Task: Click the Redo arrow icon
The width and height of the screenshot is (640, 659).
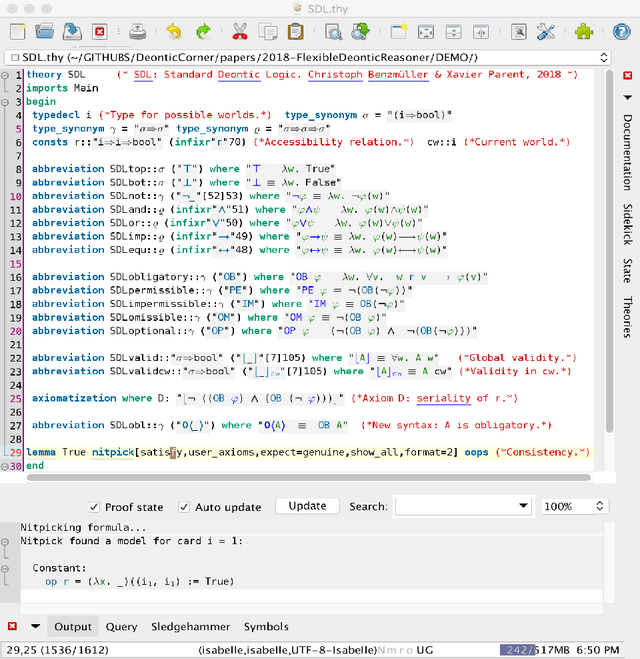Action: click(203, 32)
